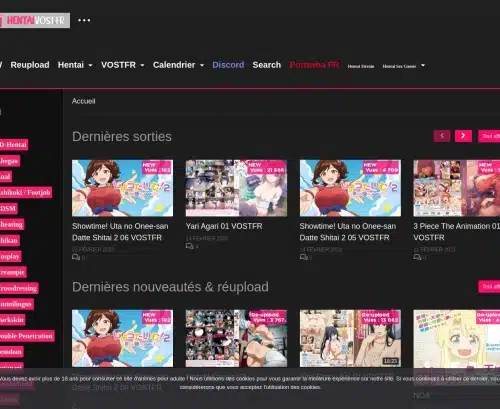Open Yari Agari 01 thumbnail
Screen dimensions: 500x409
(x=236, y=188)
